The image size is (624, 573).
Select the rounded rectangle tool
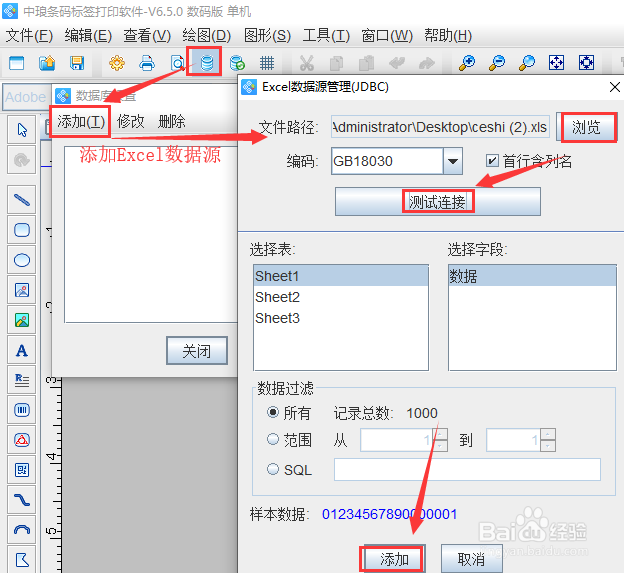point(21,230)
